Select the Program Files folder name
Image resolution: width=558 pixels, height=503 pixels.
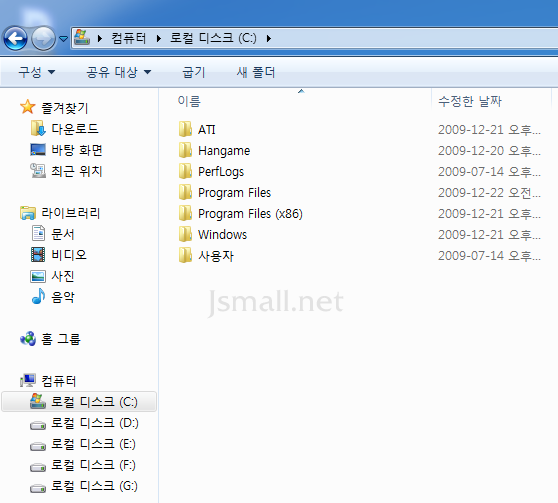(x=235, y=193)
